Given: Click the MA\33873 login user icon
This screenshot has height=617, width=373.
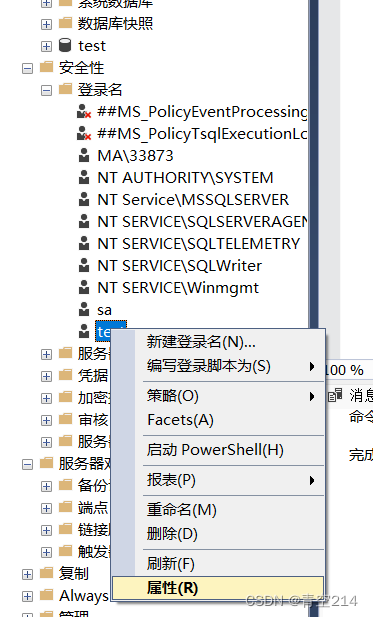Looking at the screenshot, I should 84,155.
